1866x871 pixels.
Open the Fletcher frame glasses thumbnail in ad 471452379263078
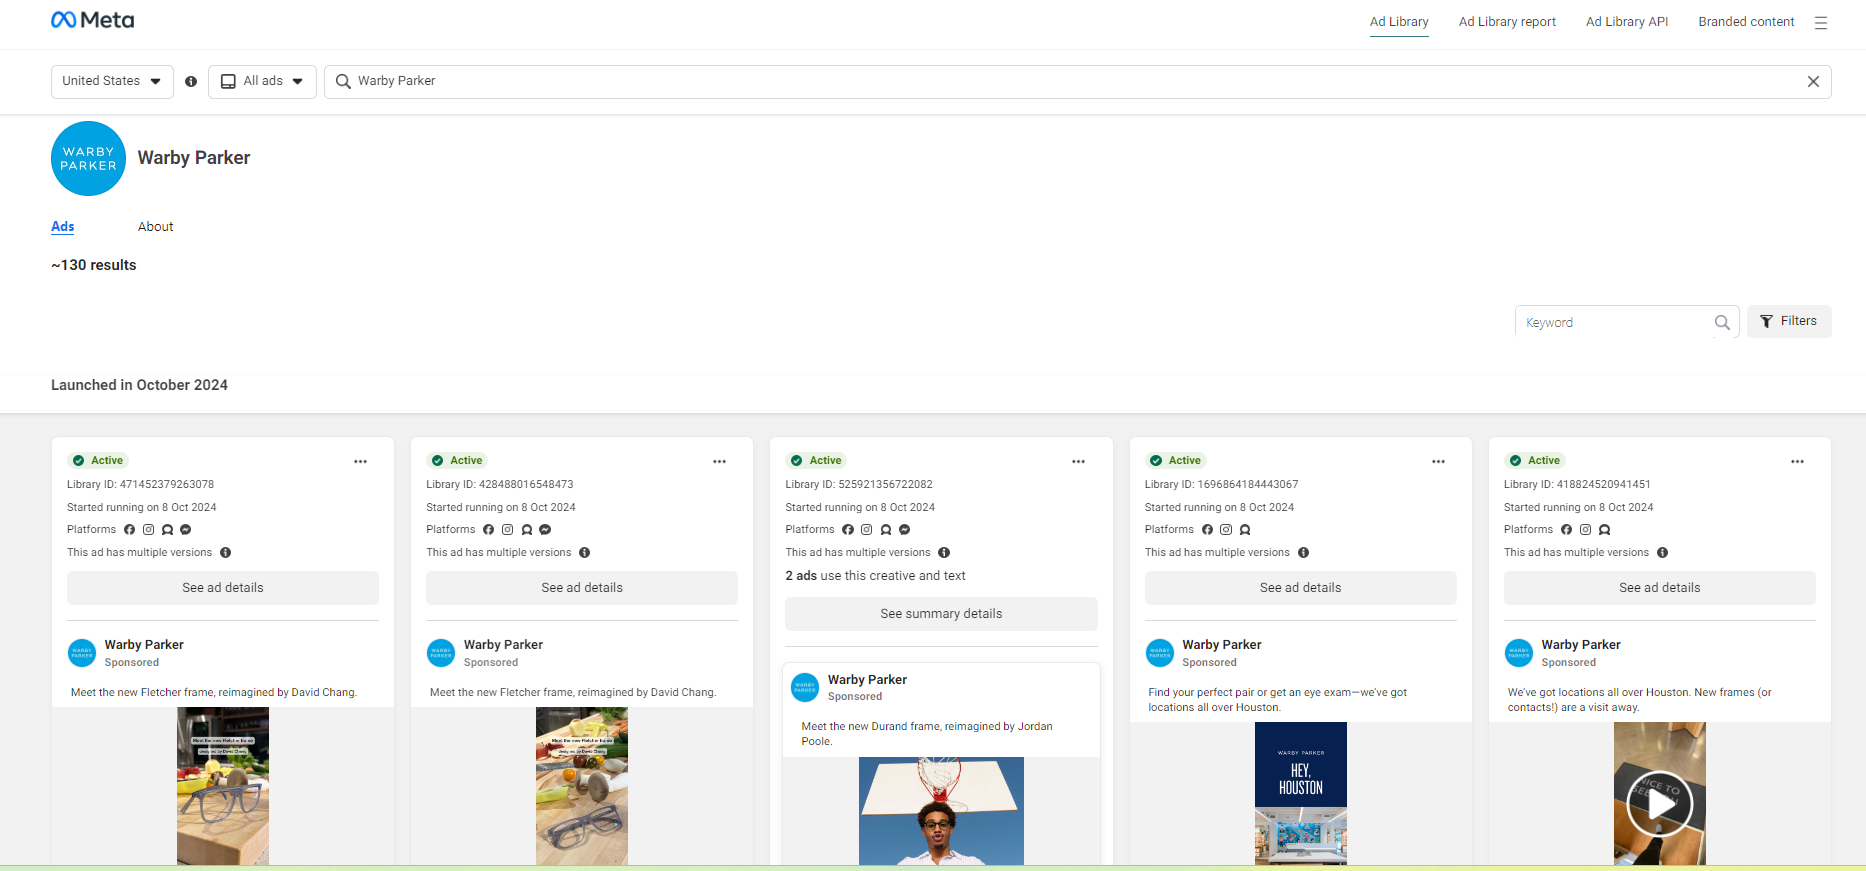click(x=223, y=786)
